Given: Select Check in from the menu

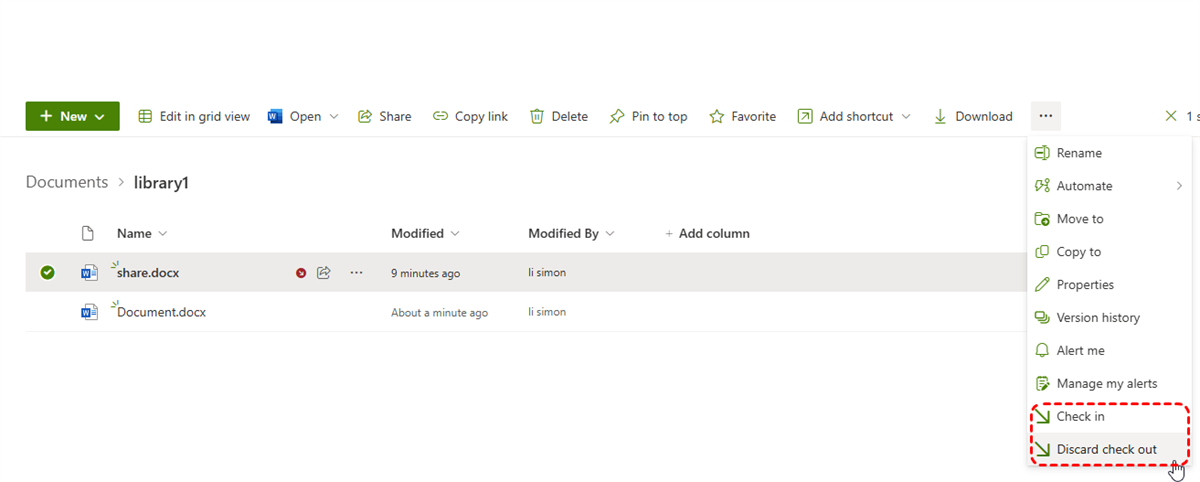Looking at the screenshot, I should [x=1080, y=416].
